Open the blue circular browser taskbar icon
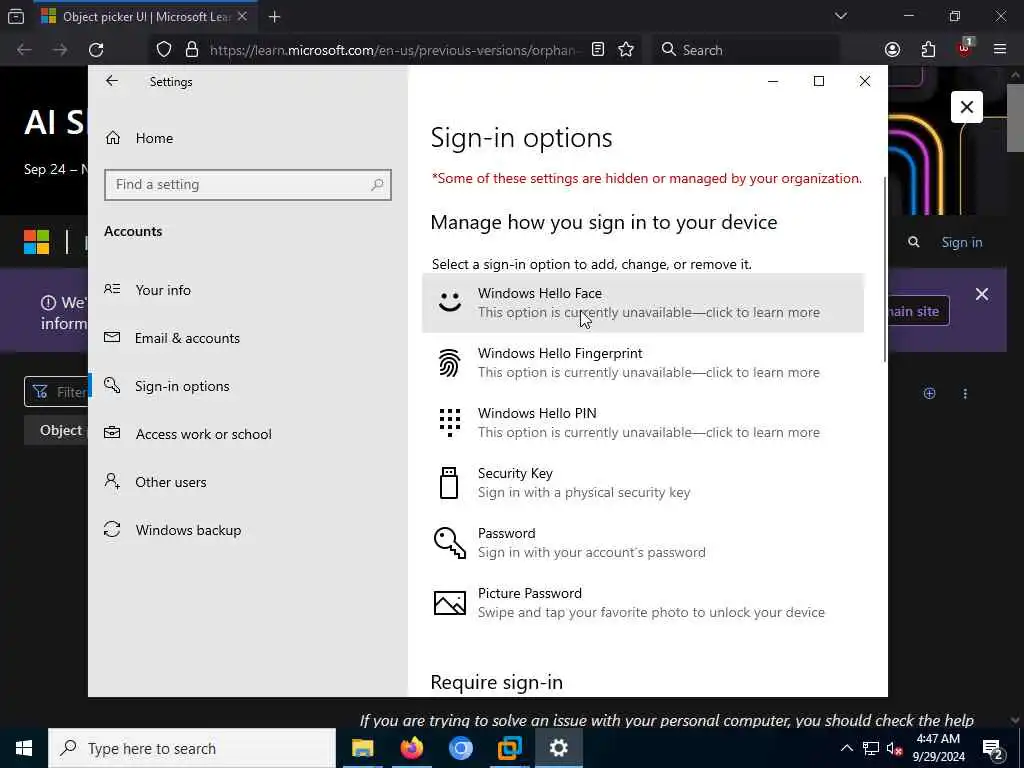The width and height of the screenshot is (1024, 768). click(x=460, y=748)
